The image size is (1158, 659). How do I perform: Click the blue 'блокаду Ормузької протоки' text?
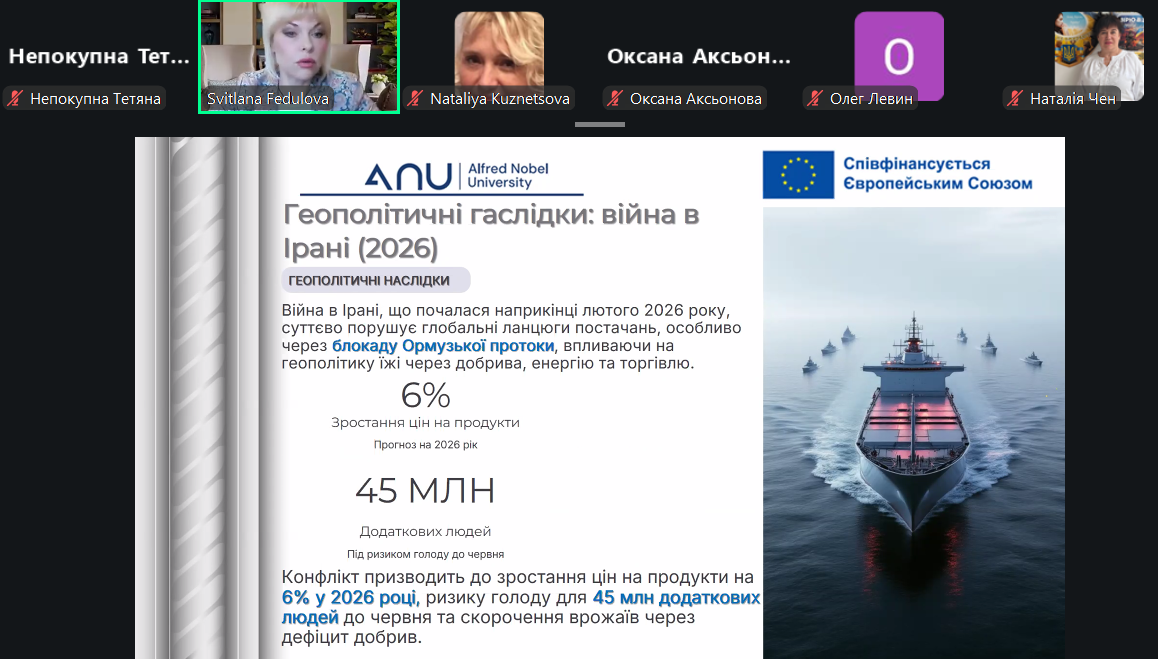(443, 346)
